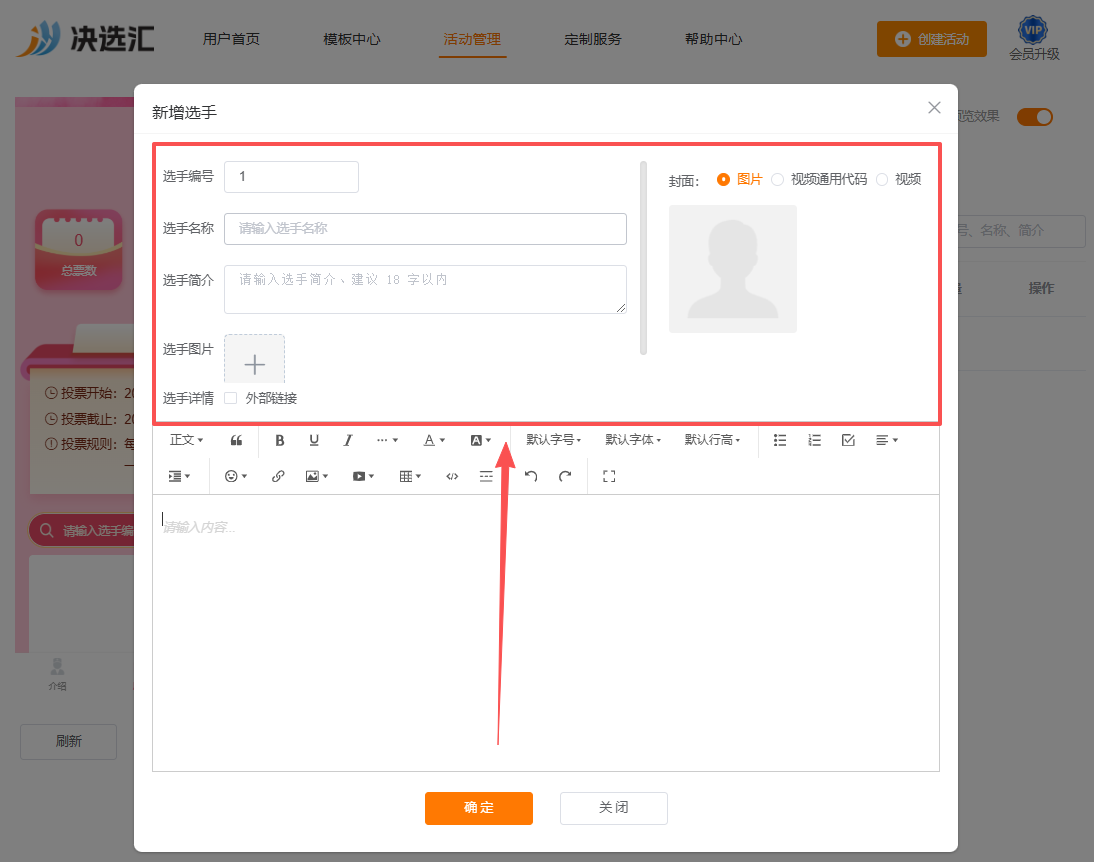Insert a code block
This screenshot has width=1094, height=862.
point(452,476)
